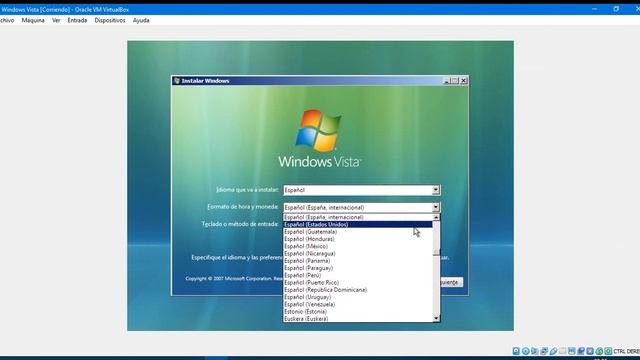Open the Máquina menu
640x360 pixels.
click(x=33, y=20)
